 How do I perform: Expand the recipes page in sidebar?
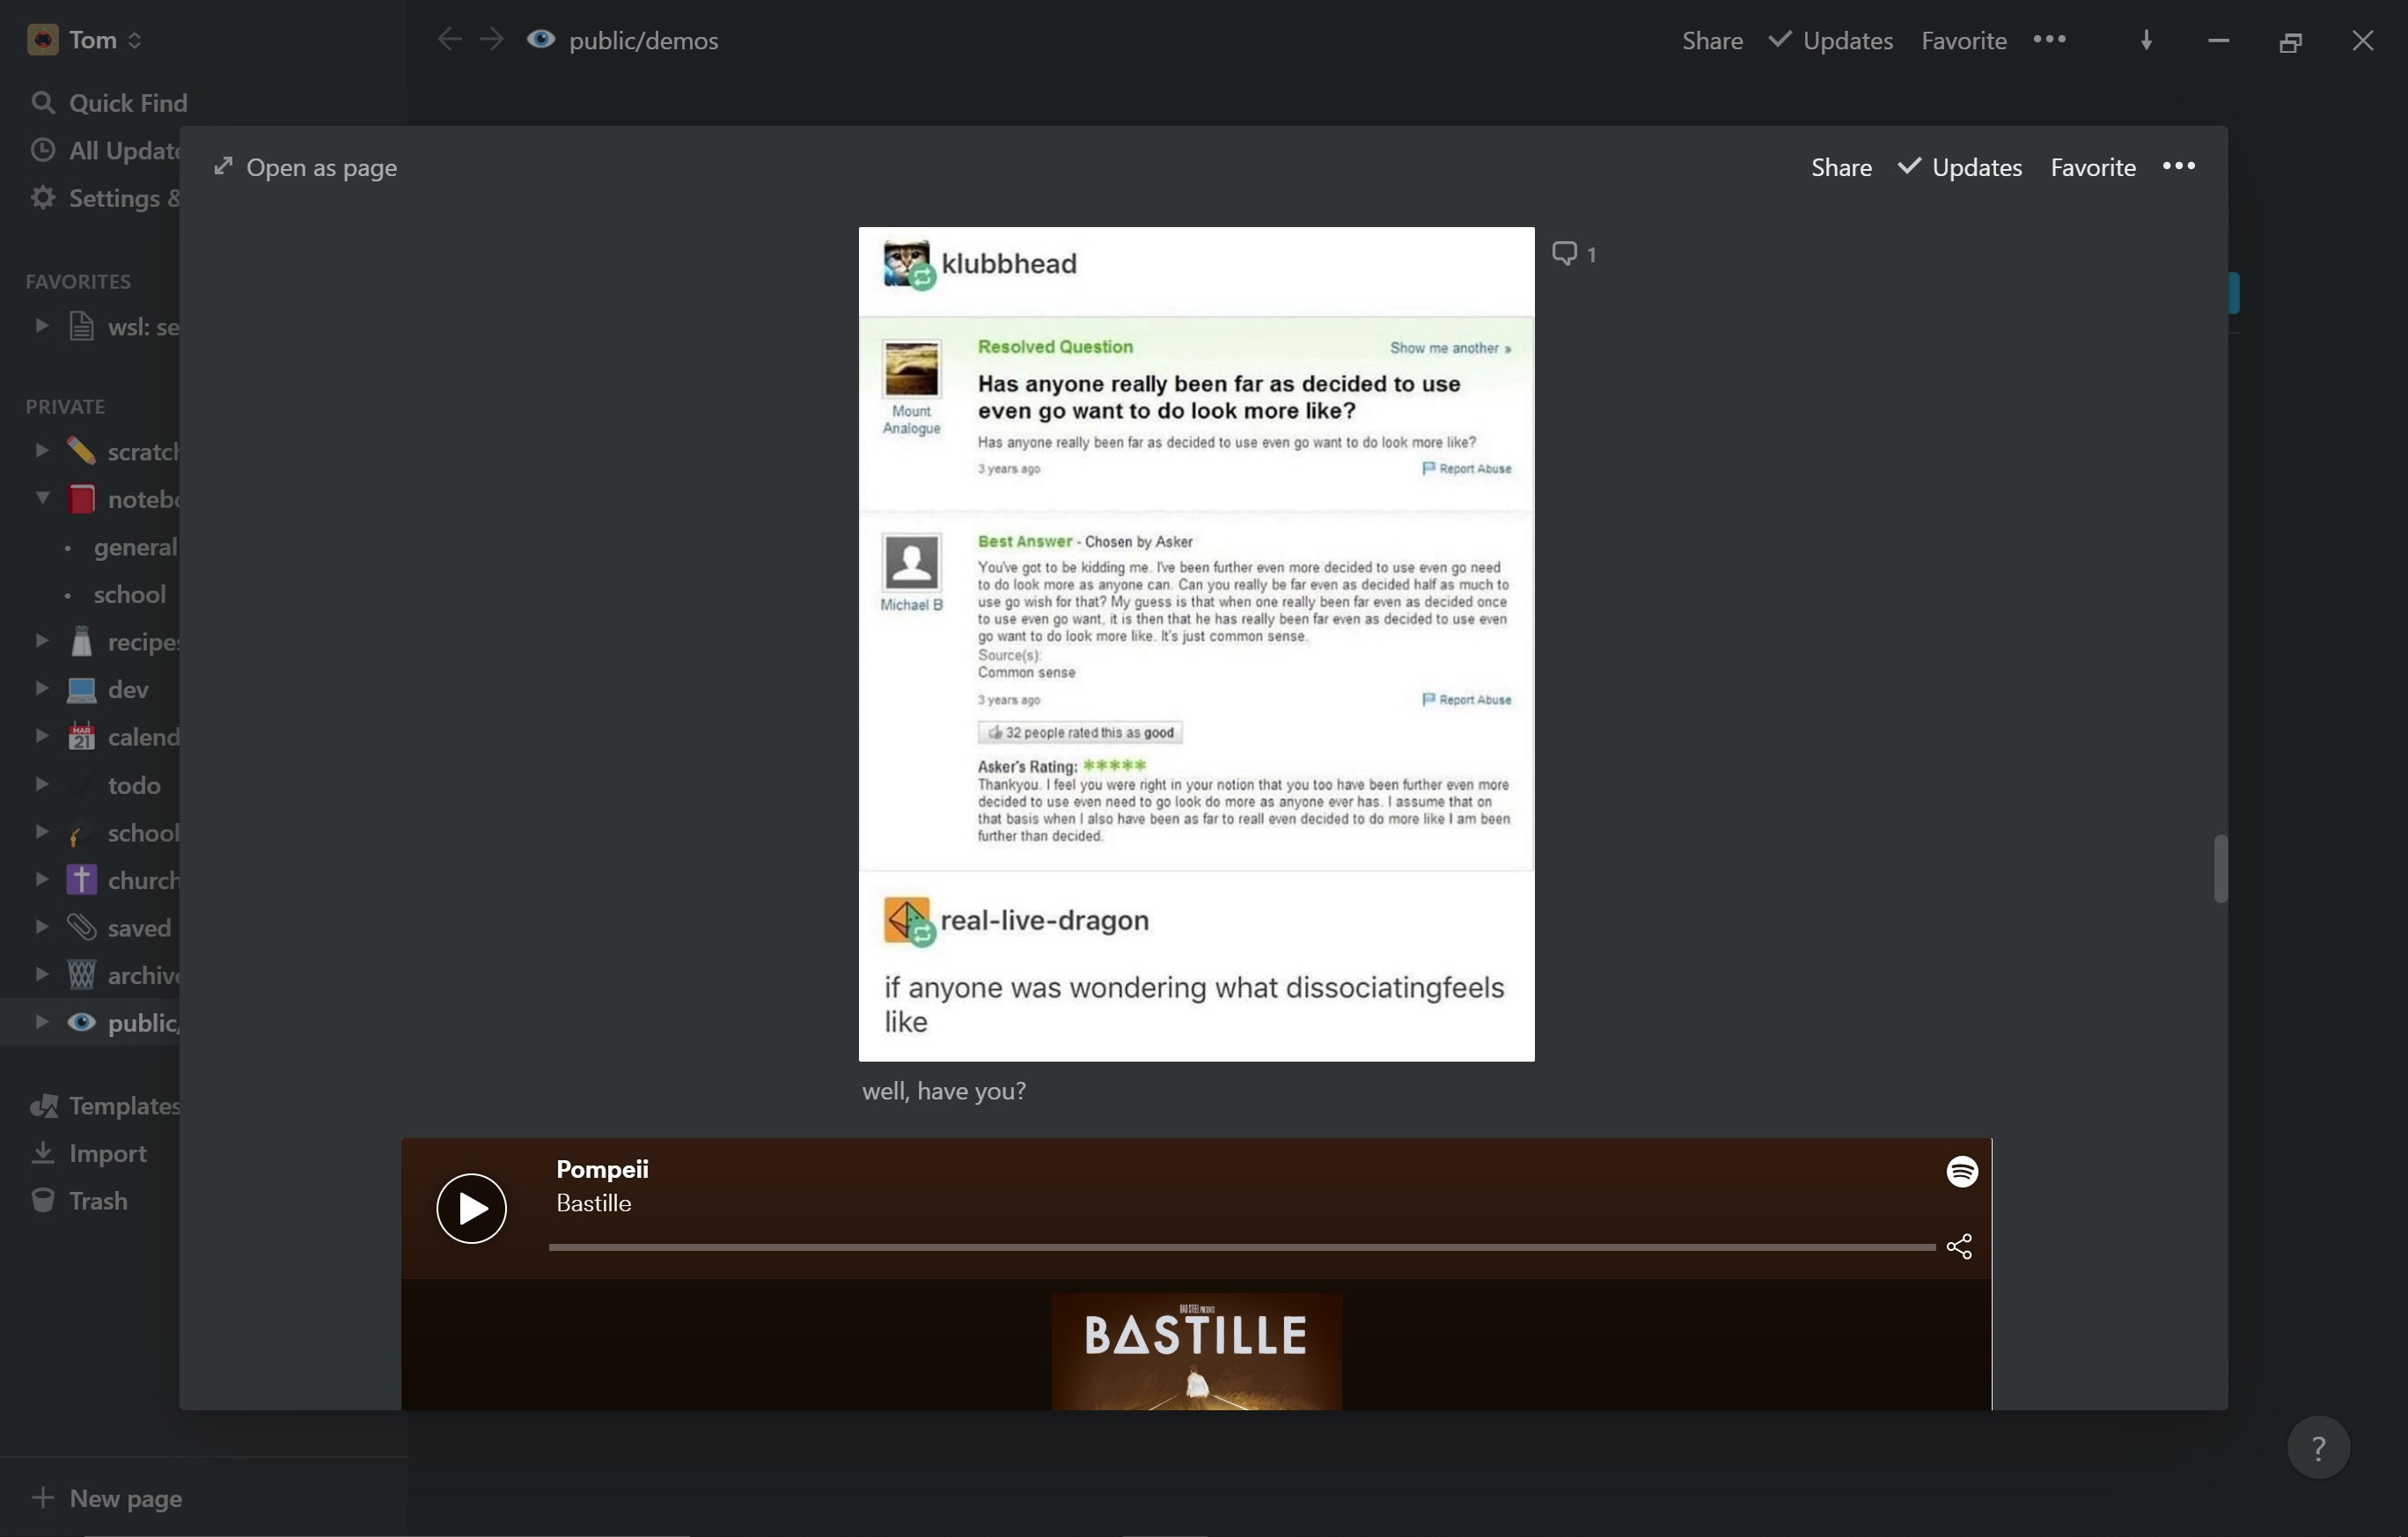[x=42, y=641]
